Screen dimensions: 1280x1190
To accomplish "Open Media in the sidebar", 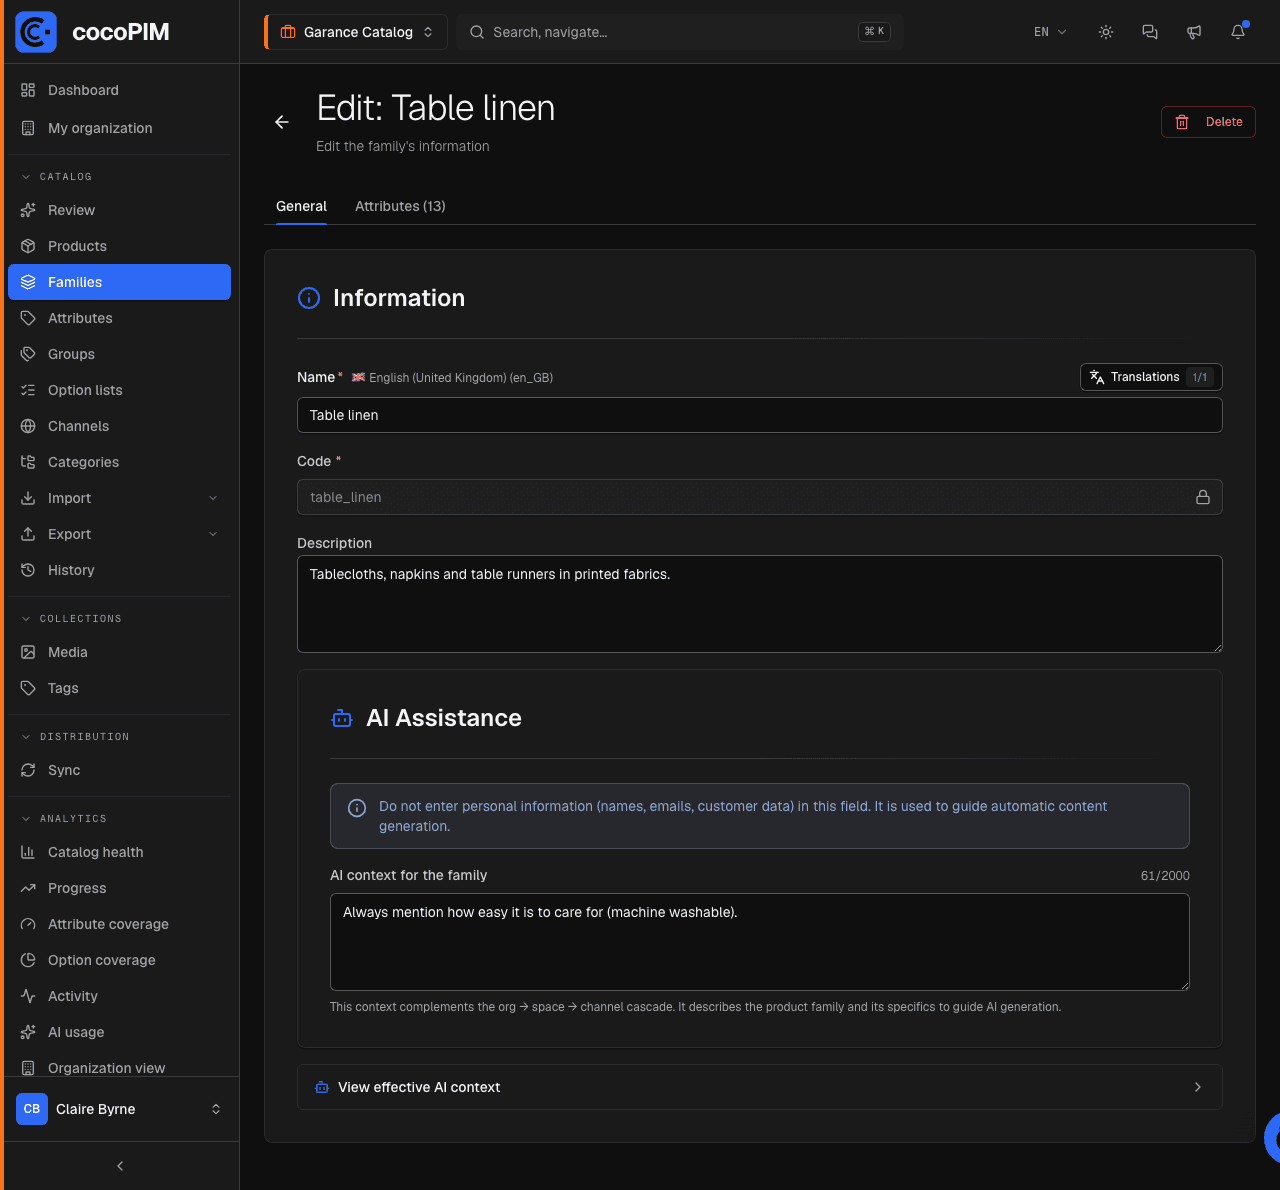I will (120, 652).
